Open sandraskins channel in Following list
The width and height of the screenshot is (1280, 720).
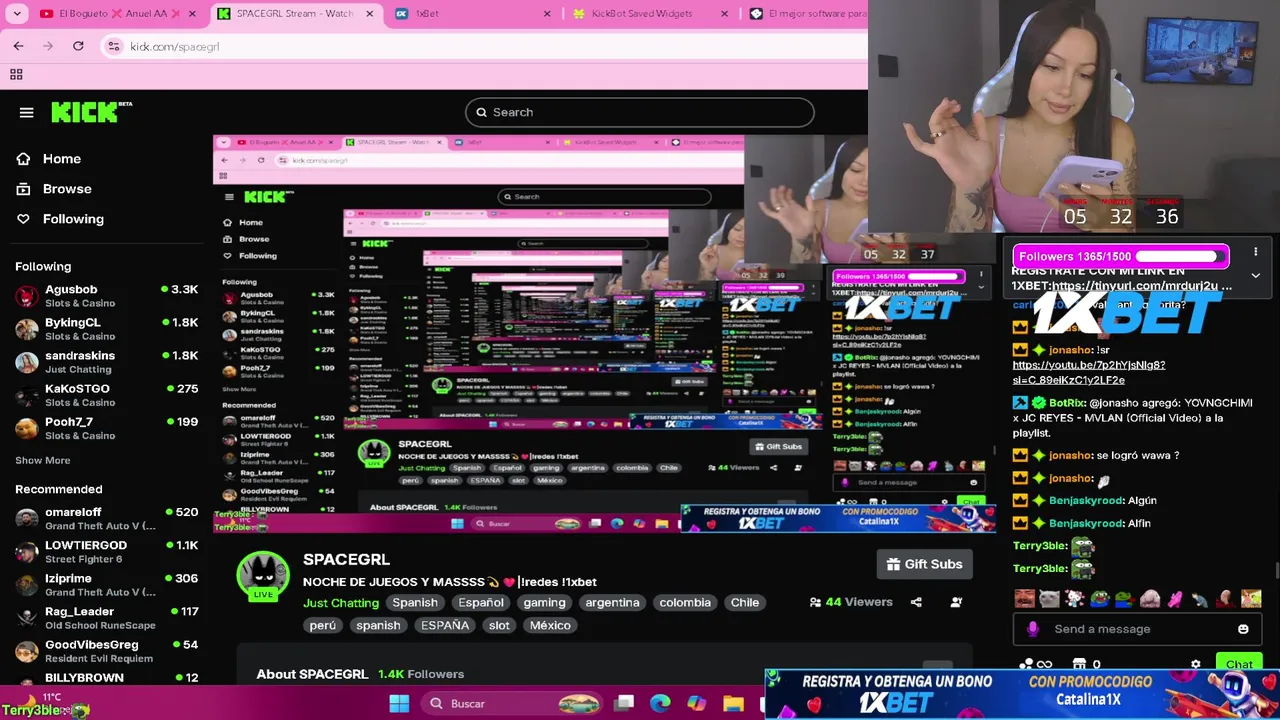[x=106, y=361]
